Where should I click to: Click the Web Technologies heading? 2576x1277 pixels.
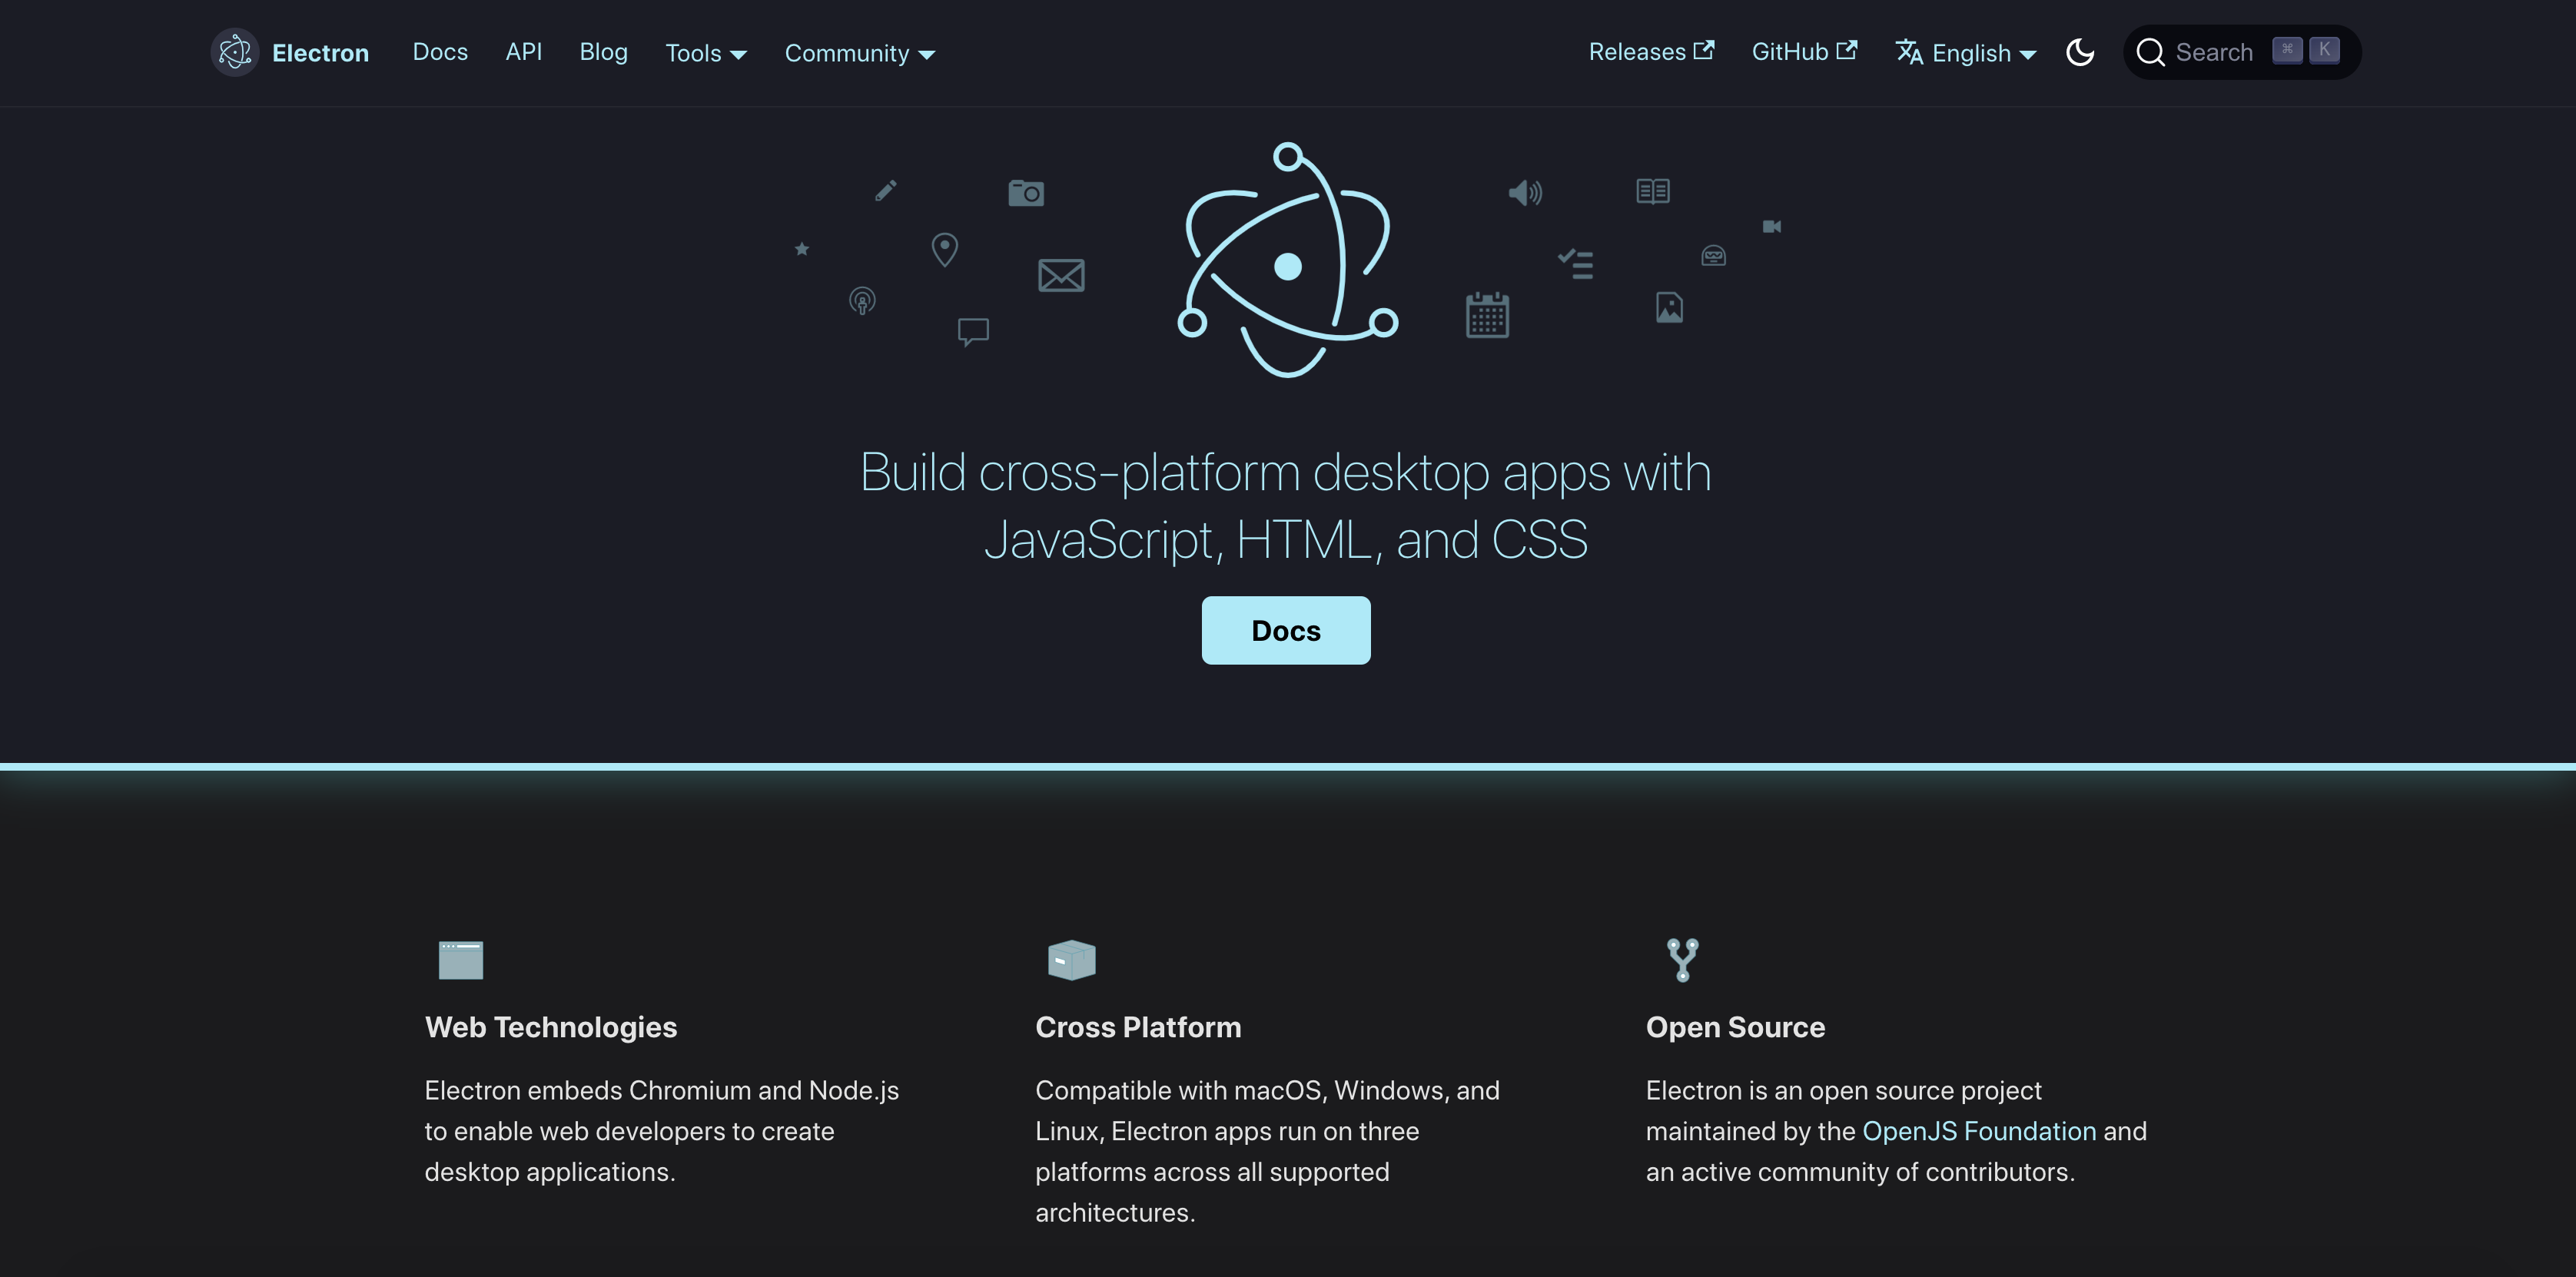551,1027
